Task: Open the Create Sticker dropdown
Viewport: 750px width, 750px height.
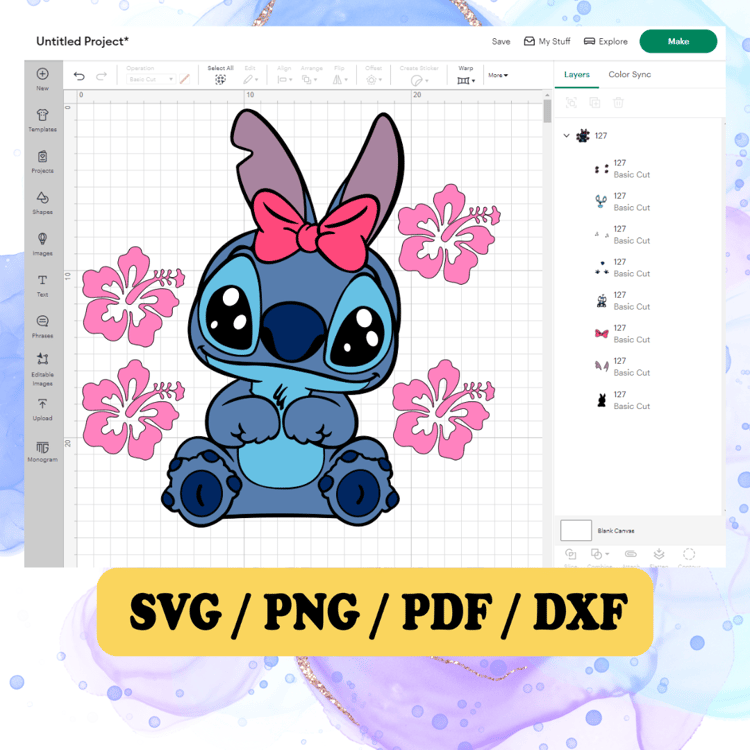Action: [x=419, y=80]
